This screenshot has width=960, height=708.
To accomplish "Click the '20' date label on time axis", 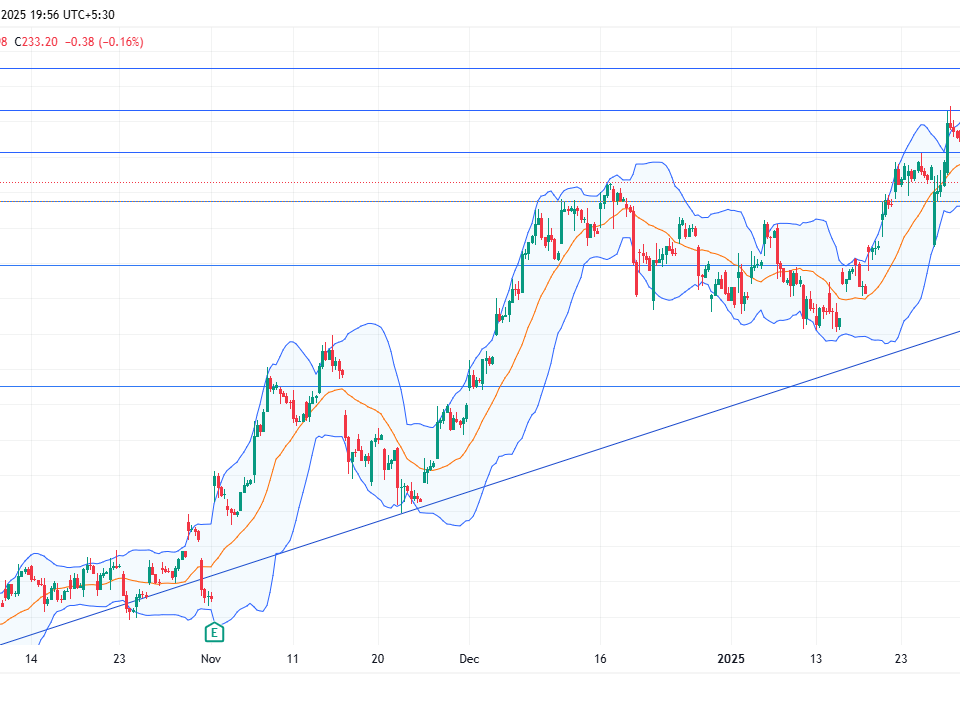I will coord(378,659).
